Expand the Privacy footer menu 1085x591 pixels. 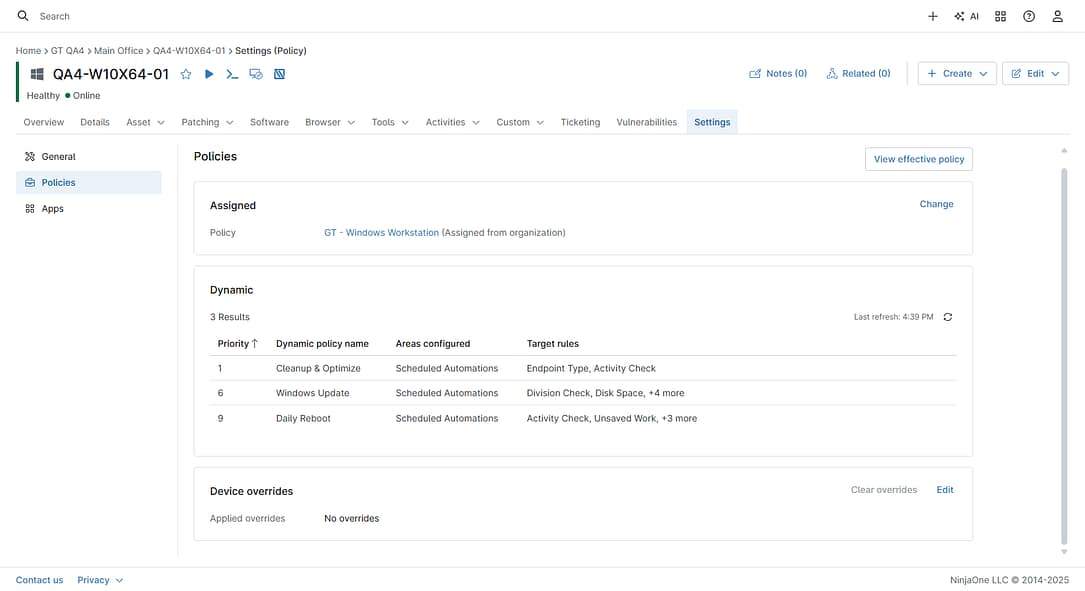(x=100, y=580)
